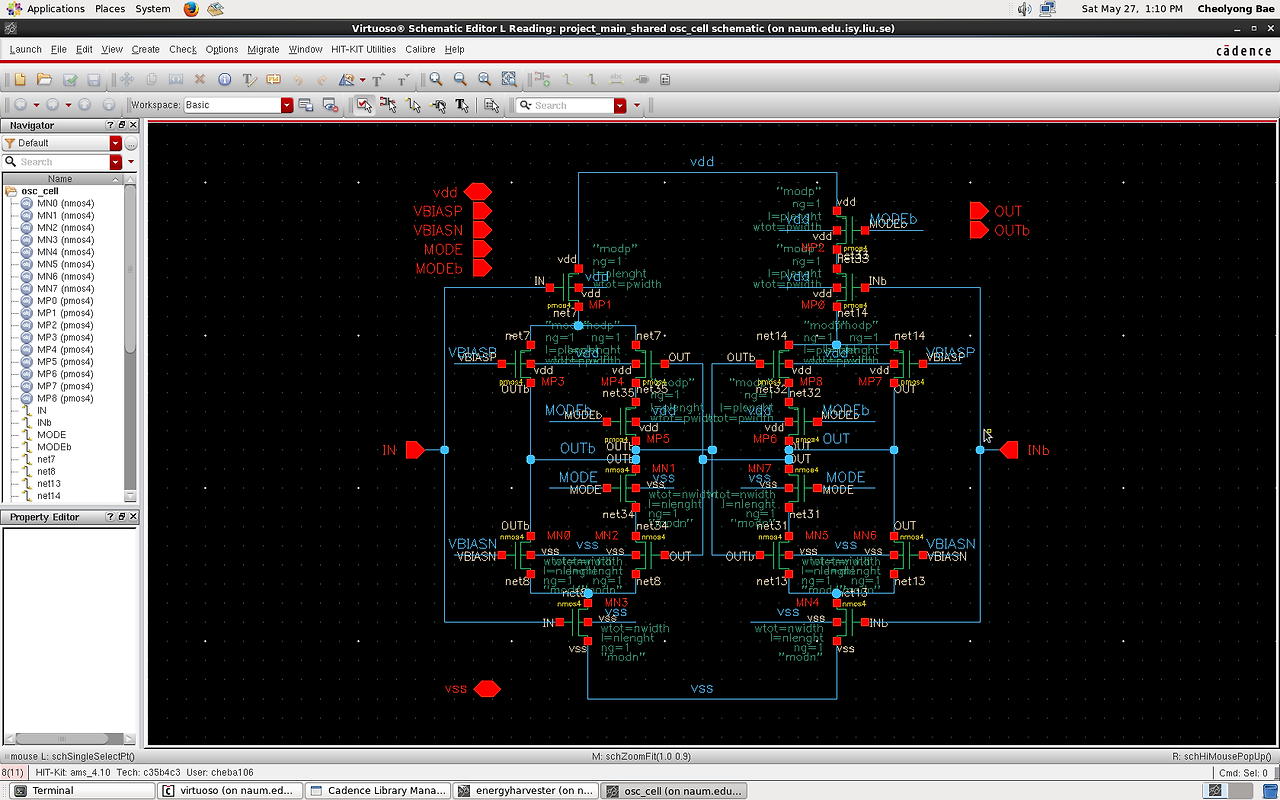This screenshot has height=800, width=1280.
Task: Open the Calibre menu
Action: tap(420, 48)
